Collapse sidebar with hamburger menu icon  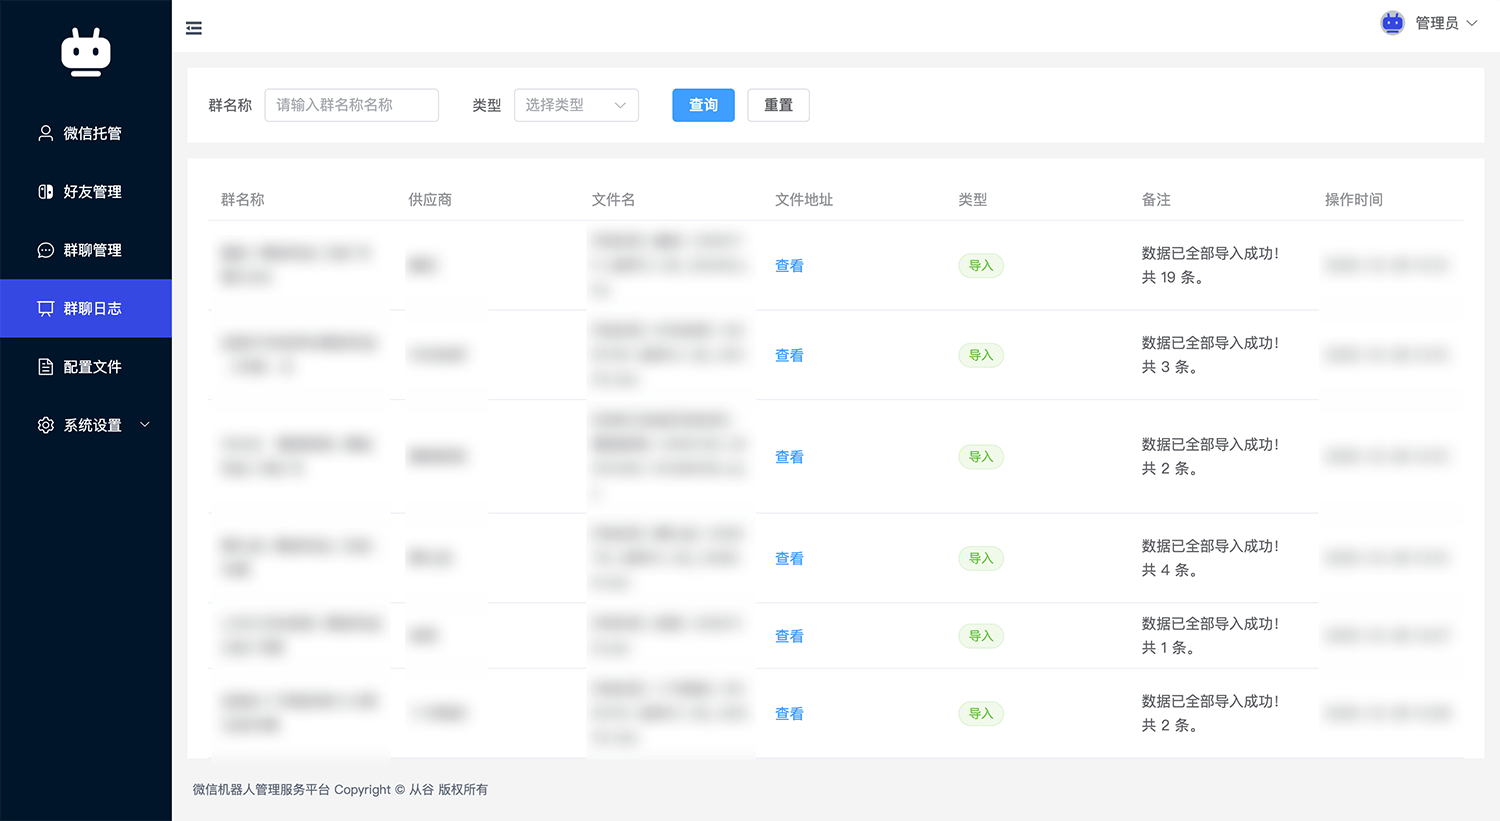tap(194, 28)
